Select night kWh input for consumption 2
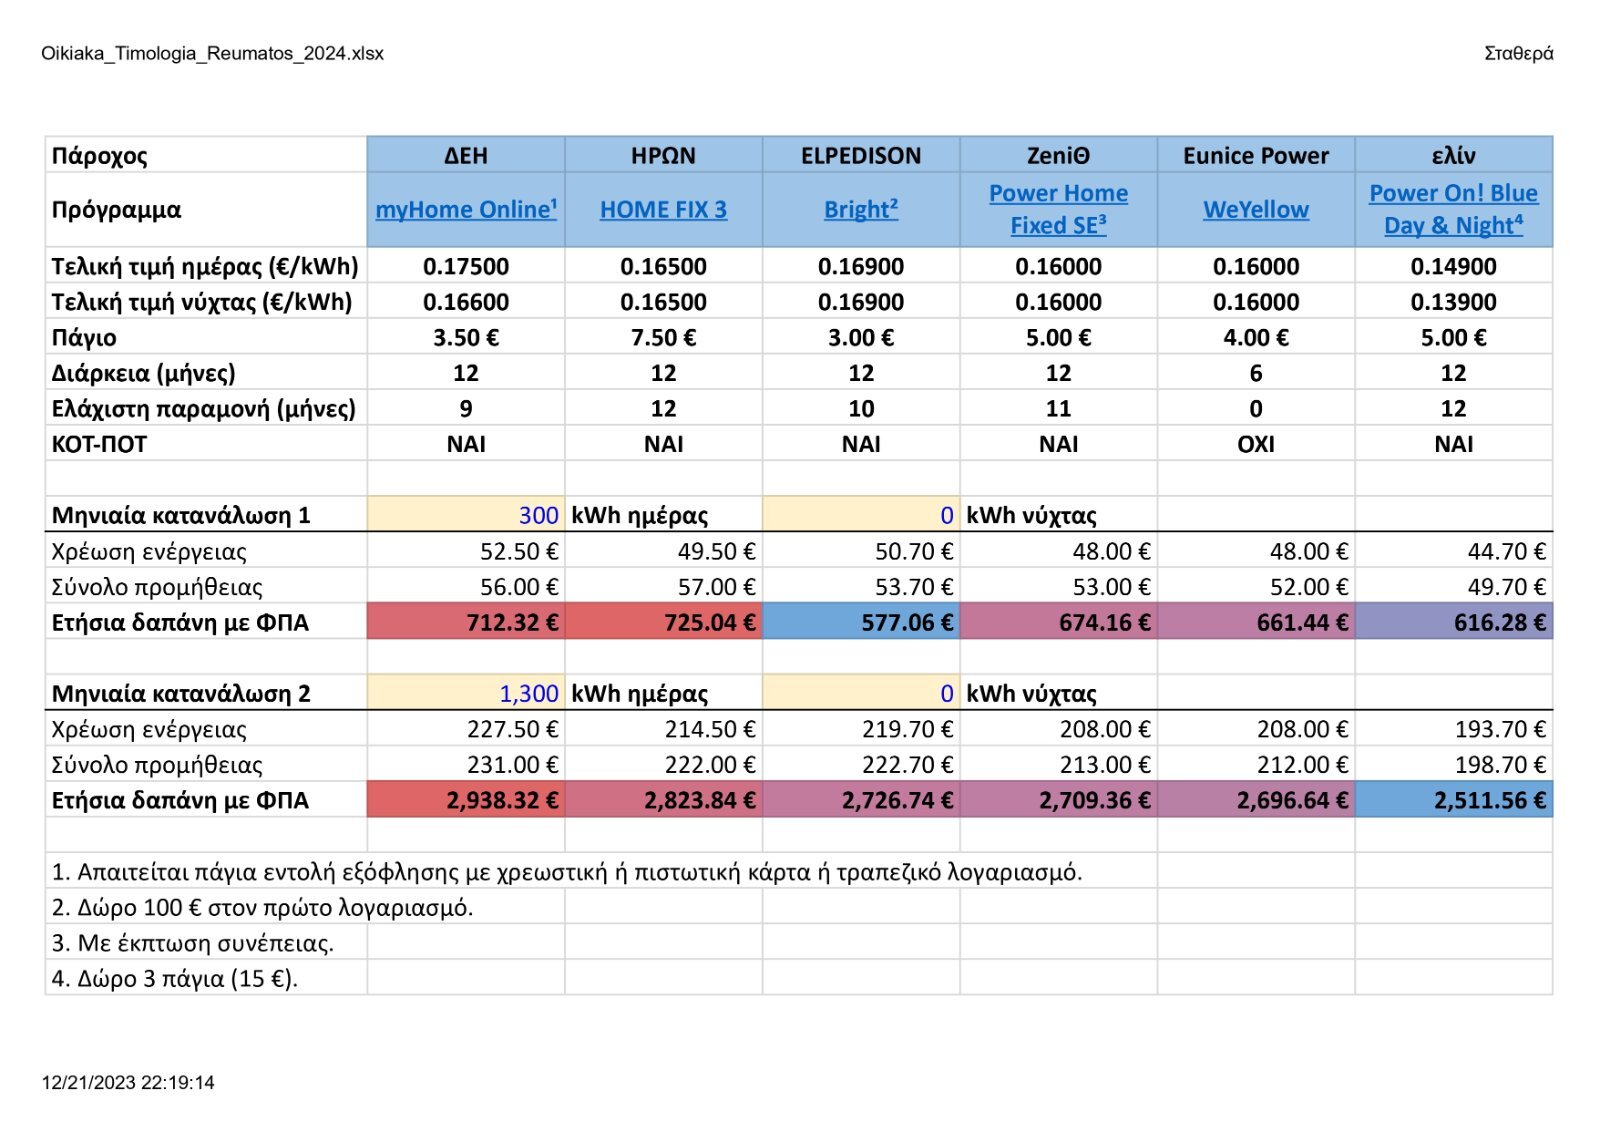1600x1132 pixels. pyautogui.click(x=861, y=692)
